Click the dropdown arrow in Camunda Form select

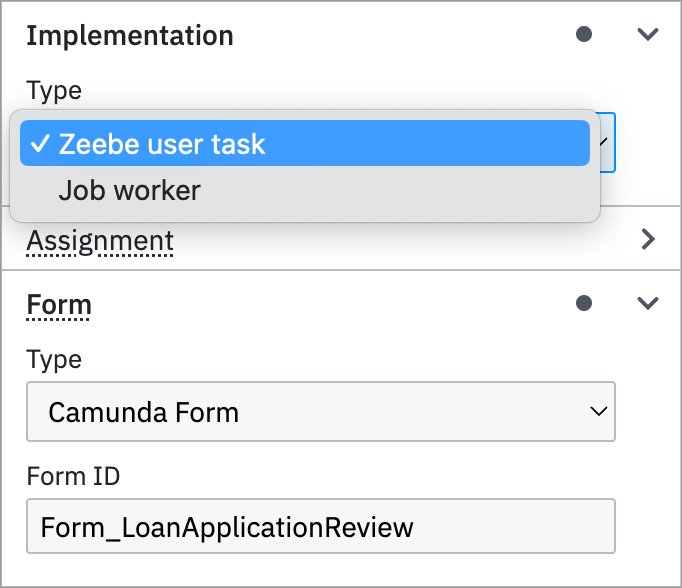coord(598,411)
